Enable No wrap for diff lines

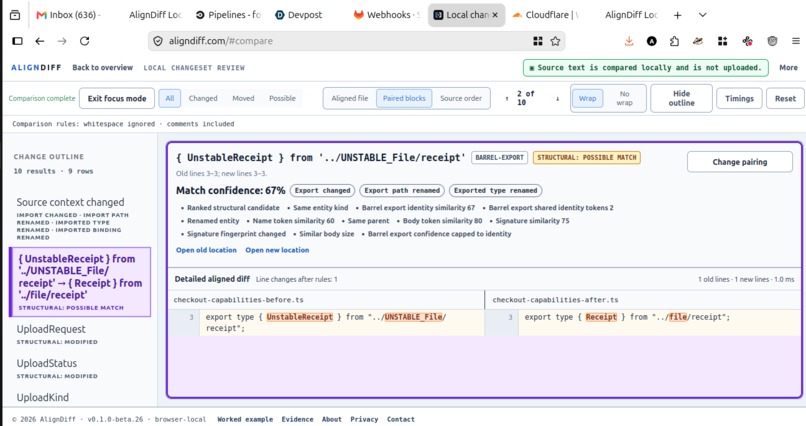[625, 98]
